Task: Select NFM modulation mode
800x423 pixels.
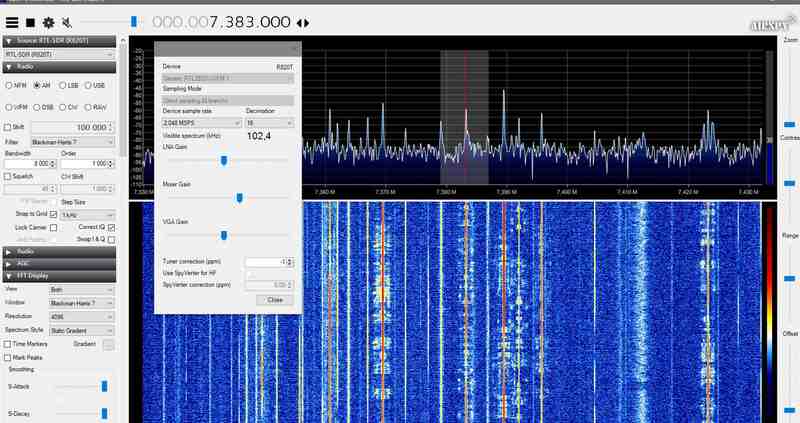Action: click(x=9, y=86)
